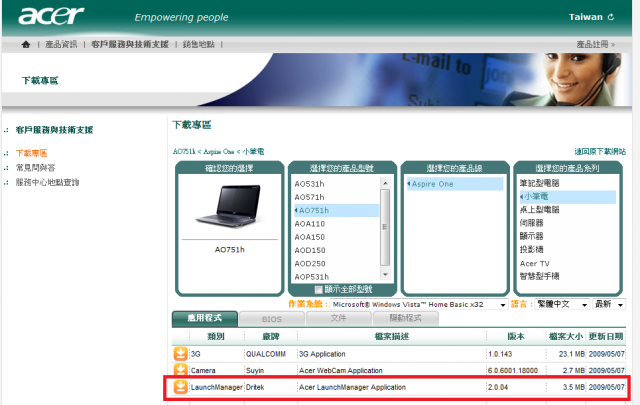Select Acer TV product series

click(535, 263)
